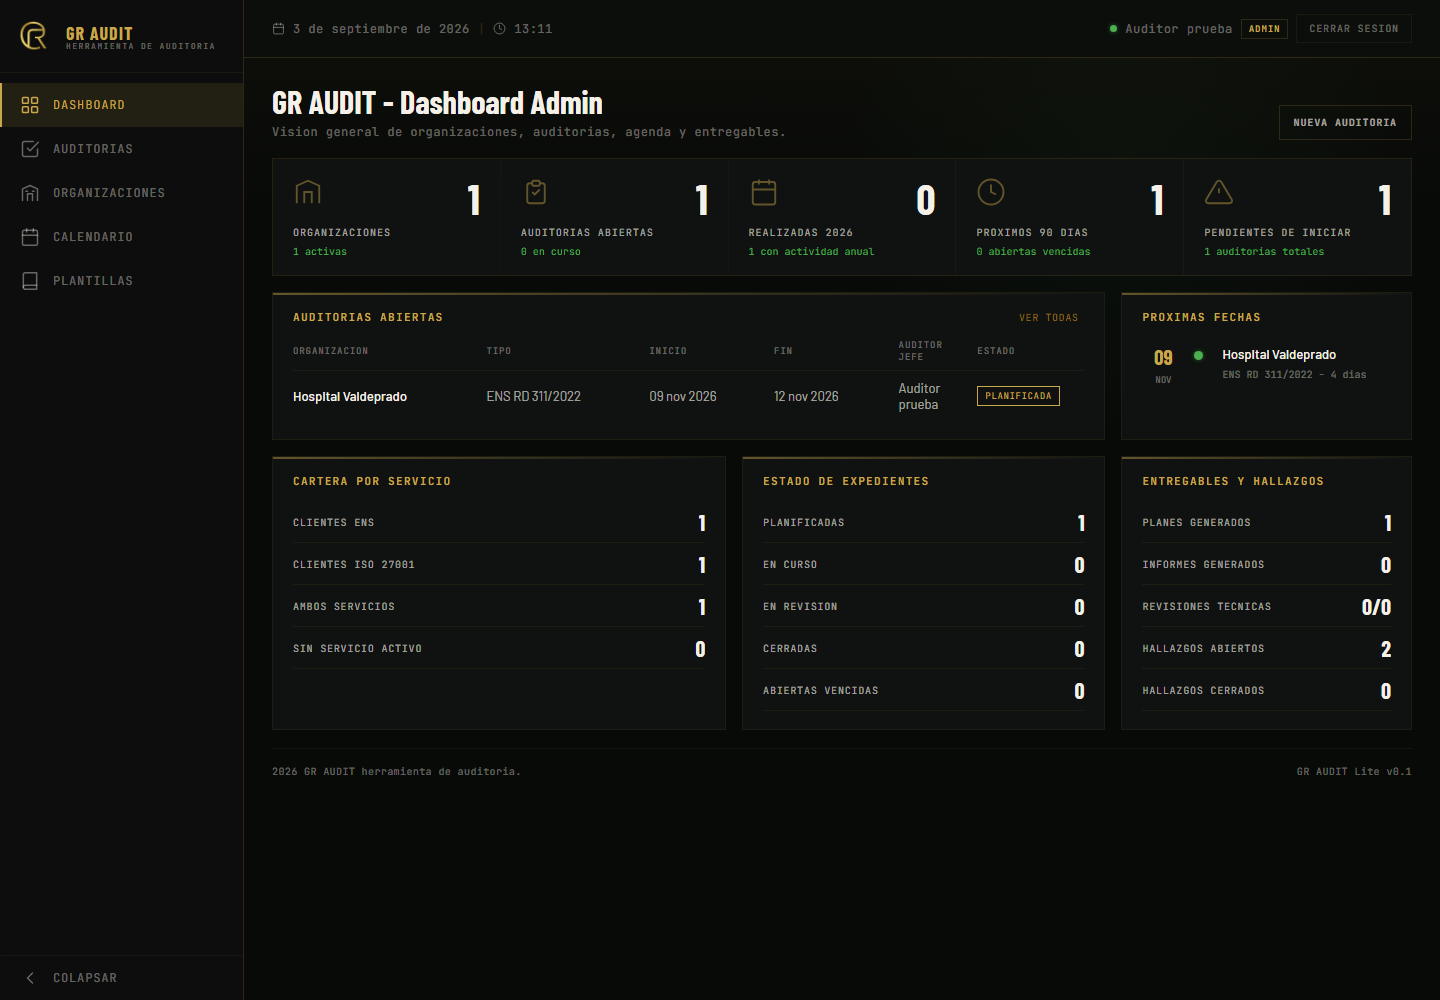Click the Auditorias checkbox icon in sidebar
Viewport: 1440px width, 1000px height.
tap(30, 149)
